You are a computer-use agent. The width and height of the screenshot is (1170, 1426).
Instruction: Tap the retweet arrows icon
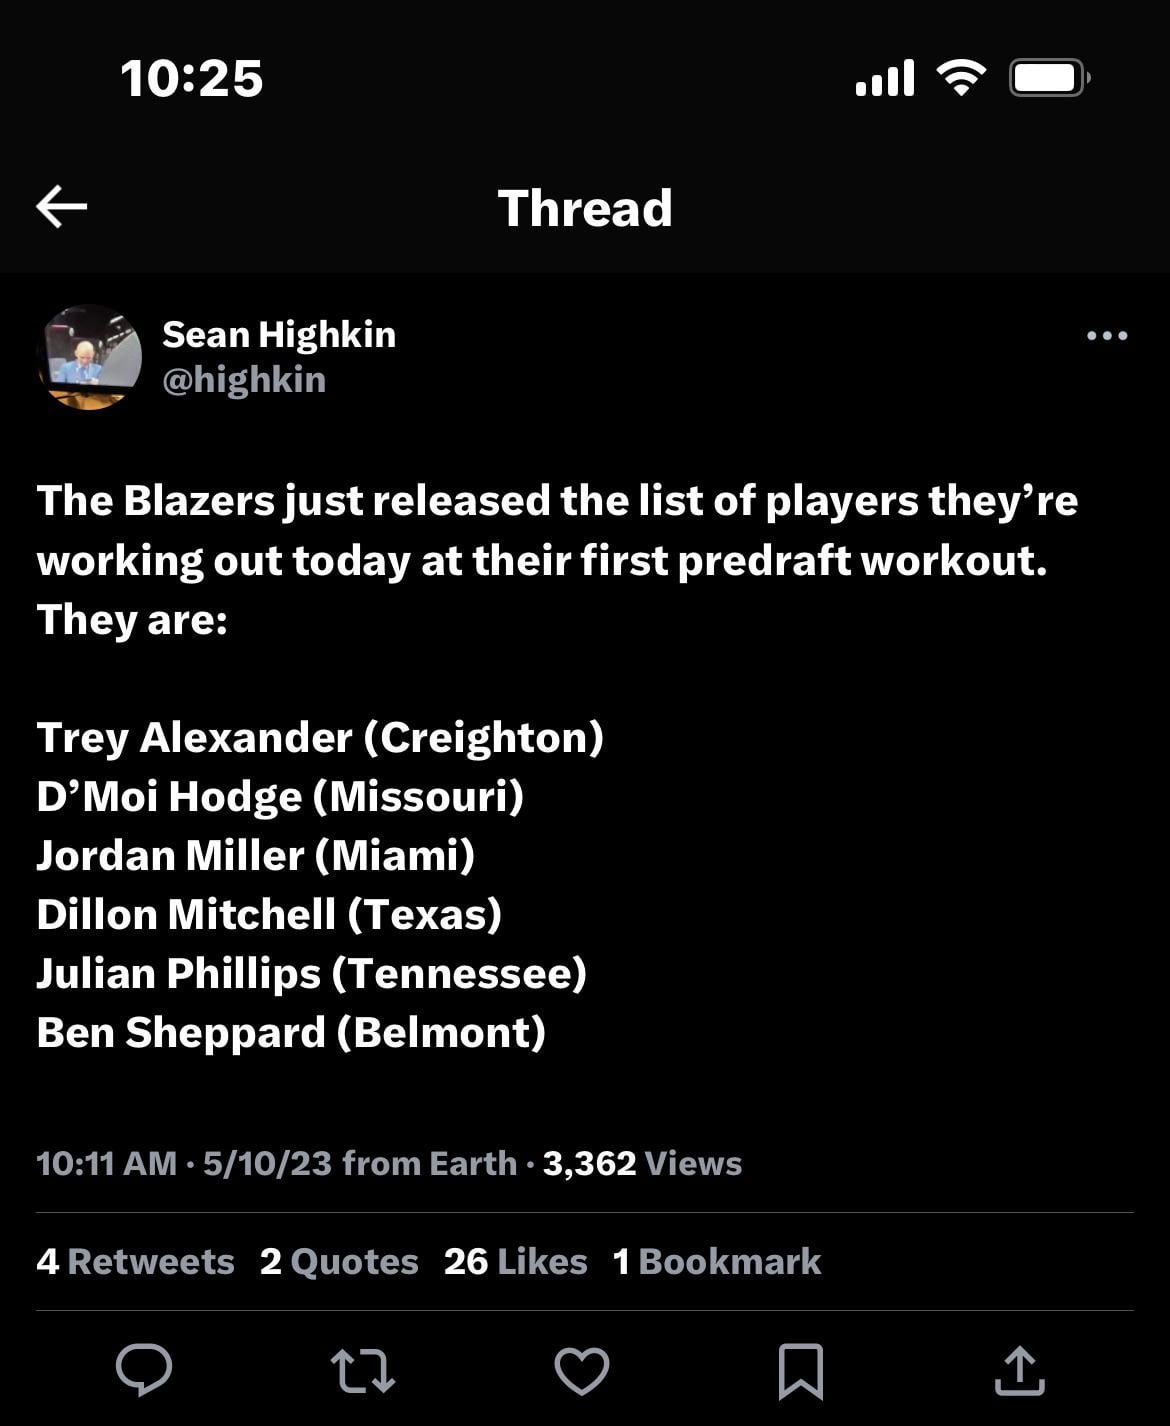[362, 1370]
